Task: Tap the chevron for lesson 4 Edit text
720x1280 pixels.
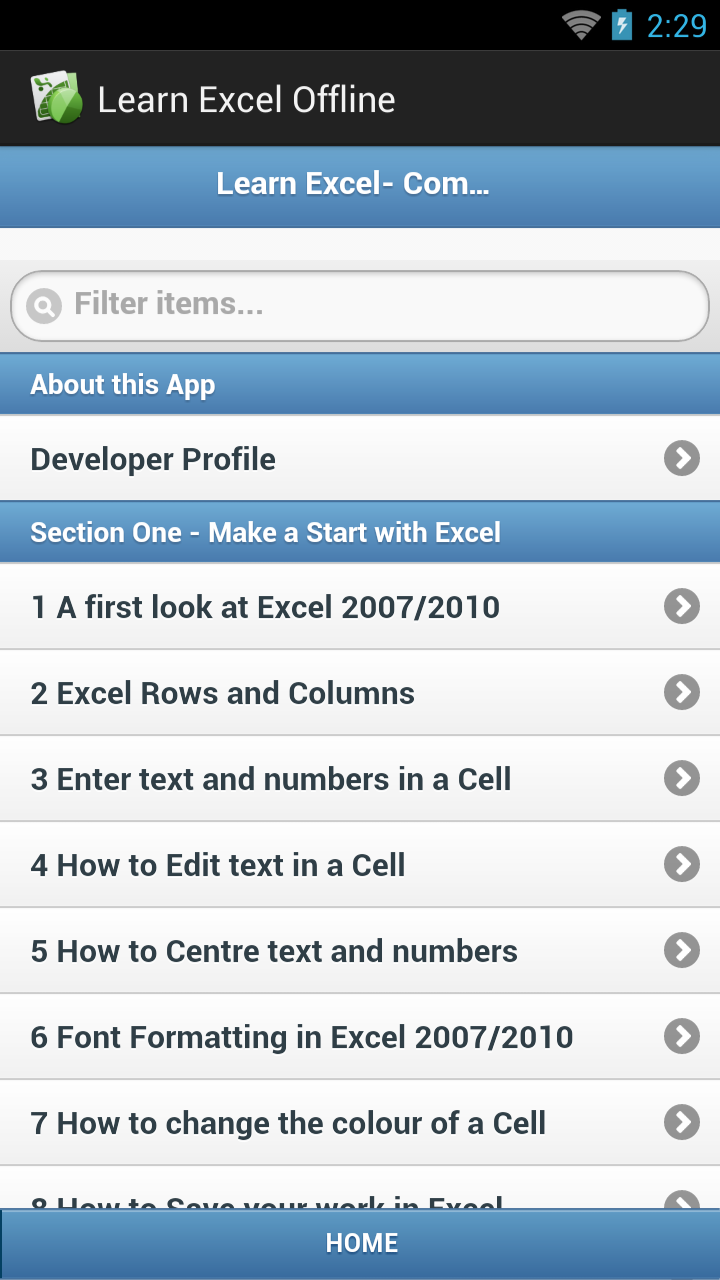Action: point(682,864)
